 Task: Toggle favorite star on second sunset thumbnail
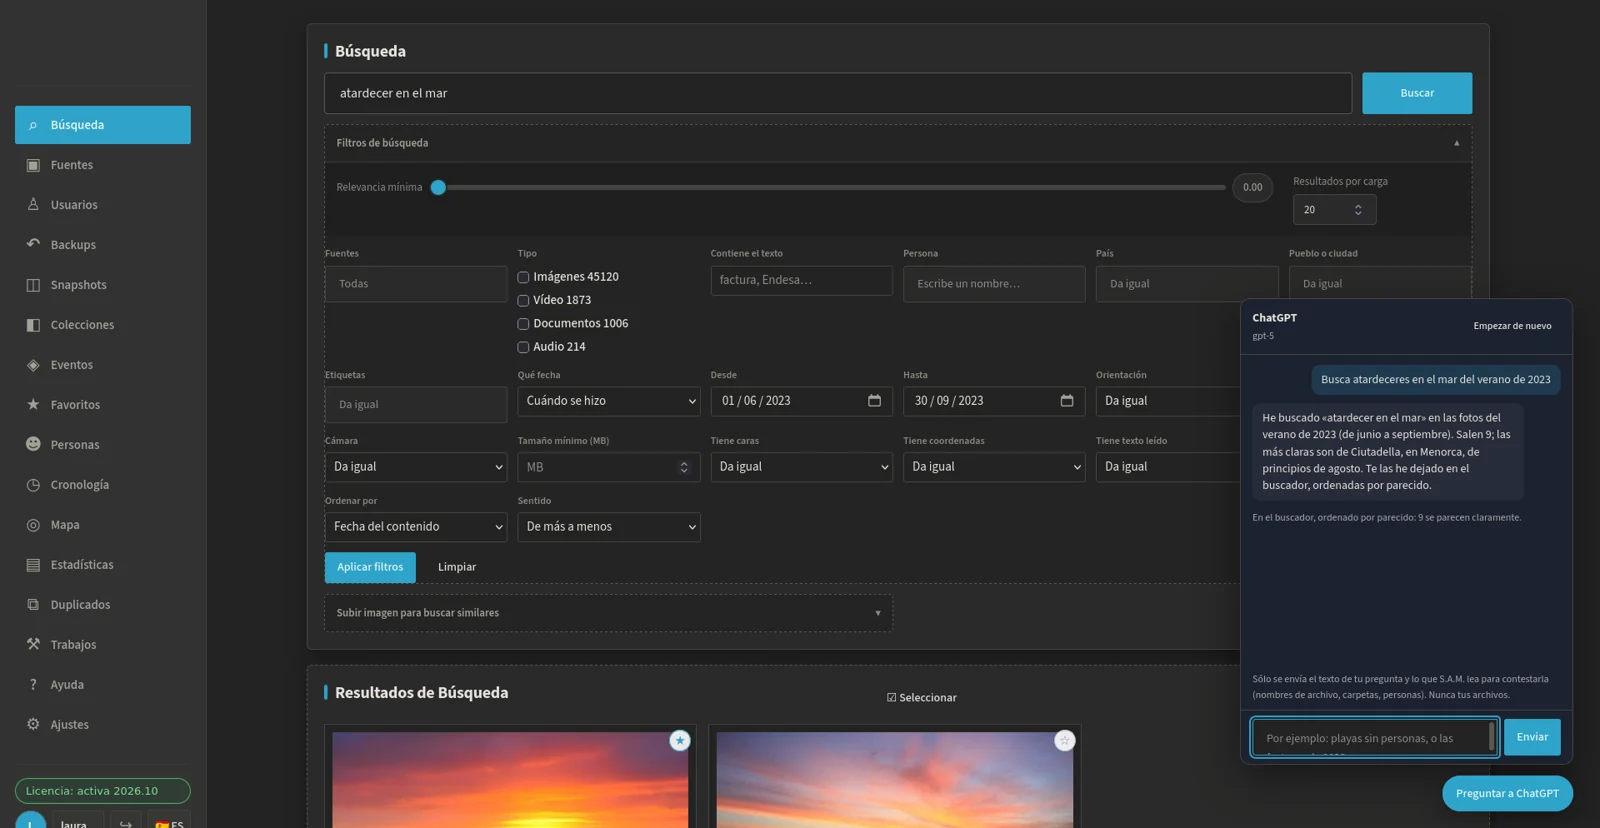coord(1064,740)
